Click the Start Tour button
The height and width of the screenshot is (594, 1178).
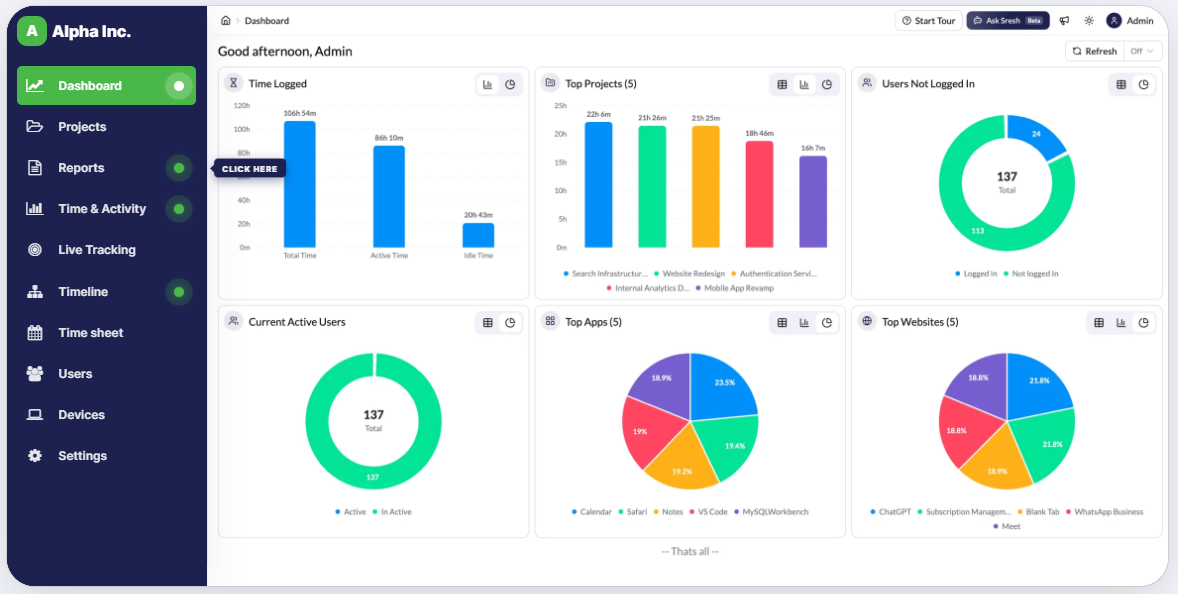929,21
